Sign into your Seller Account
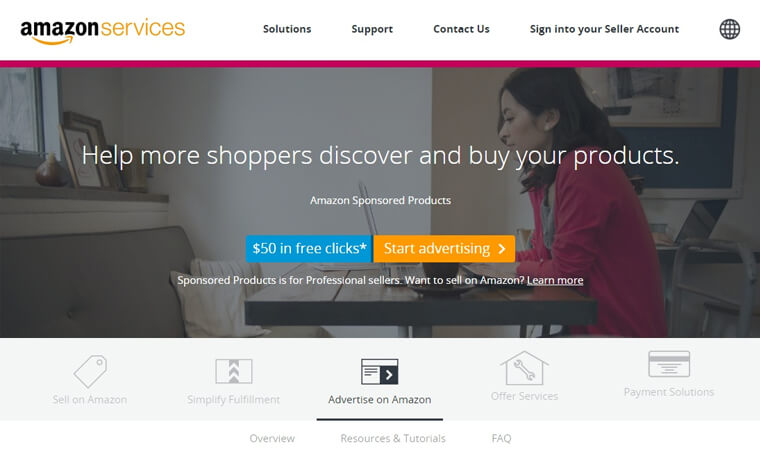 (x=604, y=29)
